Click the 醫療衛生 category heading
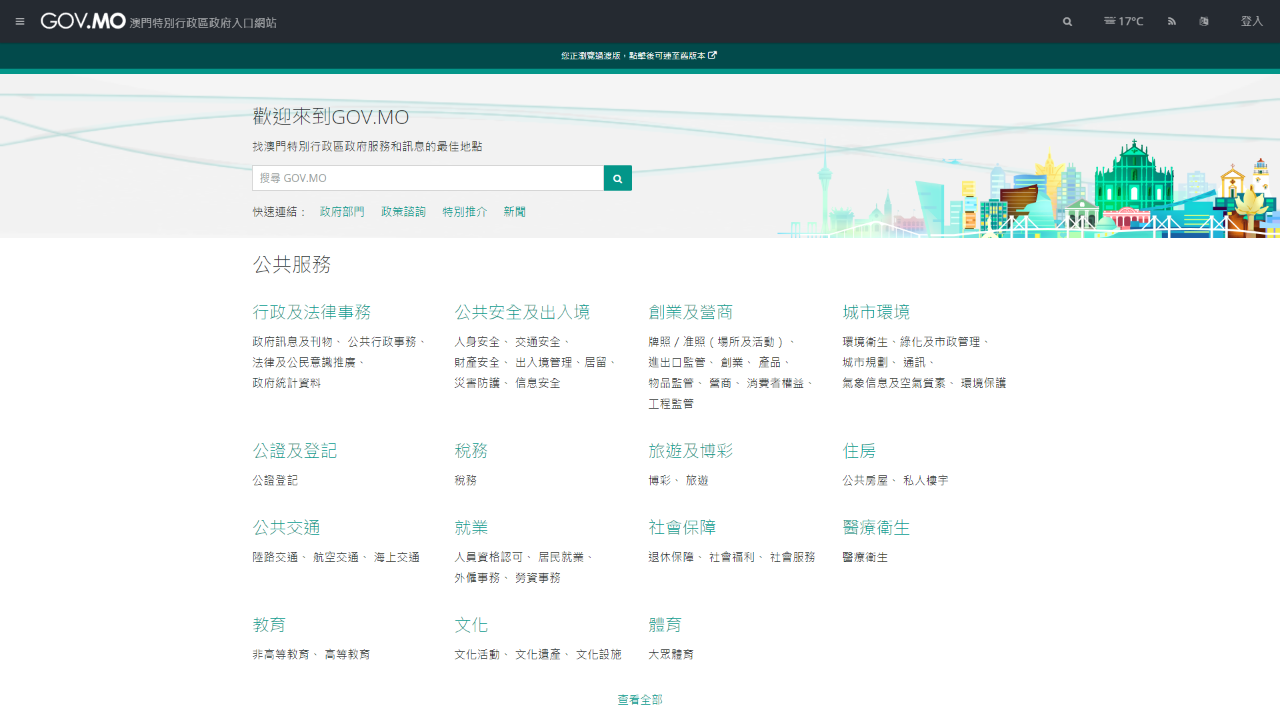The width and height of the screenshot is (1280, 720). click(x=876, y=527)
